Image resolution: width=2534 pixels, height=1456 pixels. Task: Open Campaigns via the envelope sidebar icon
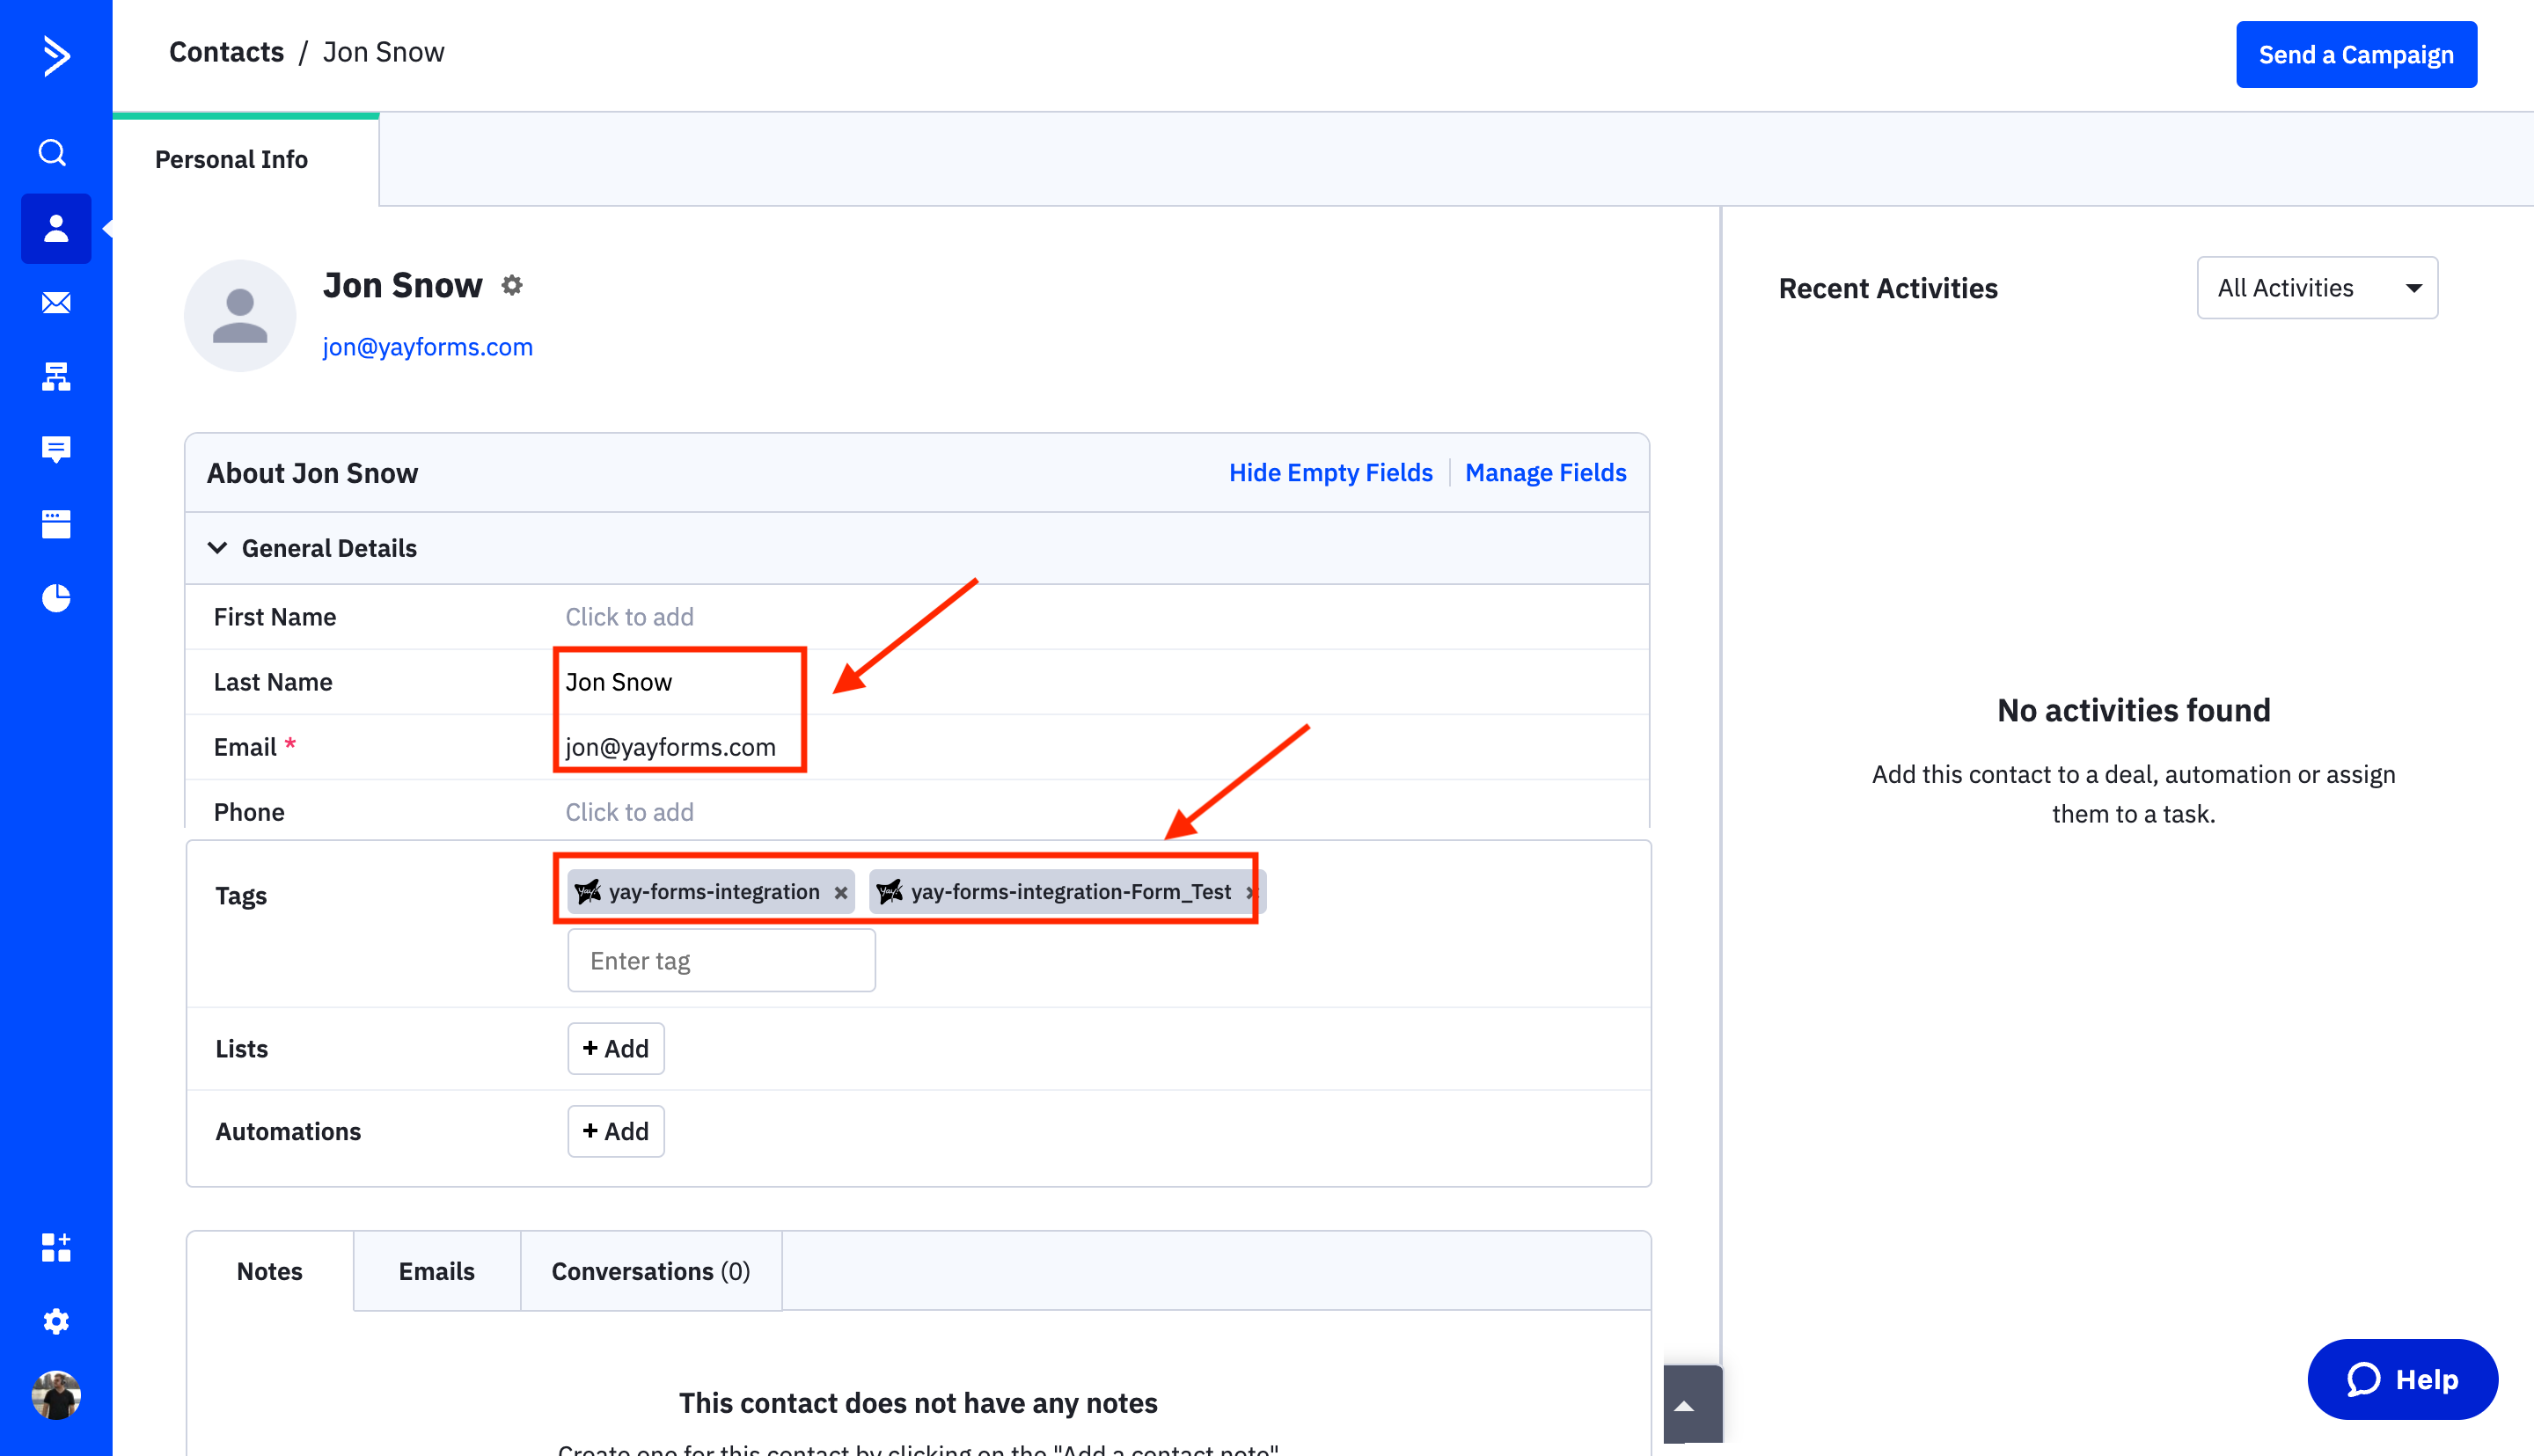point(55,302)
